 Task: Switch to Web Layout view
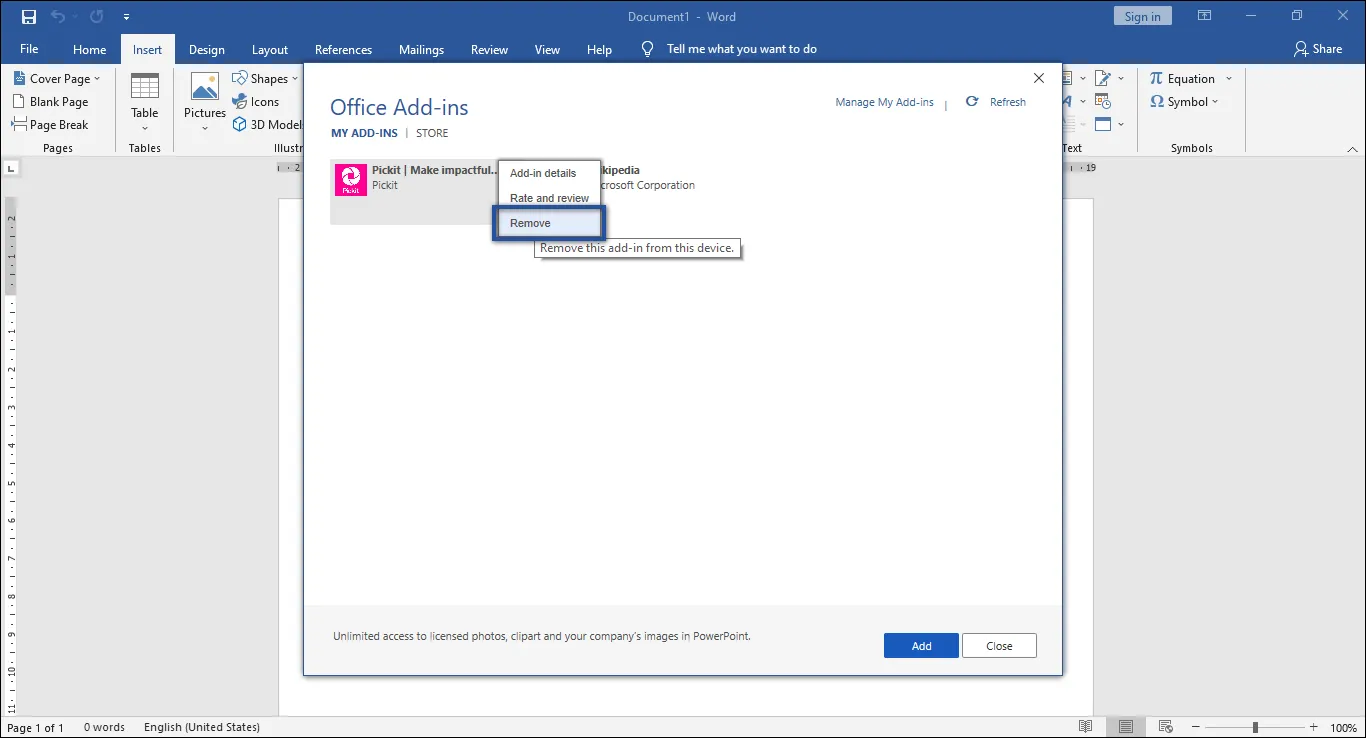[x=1165, y=726]
